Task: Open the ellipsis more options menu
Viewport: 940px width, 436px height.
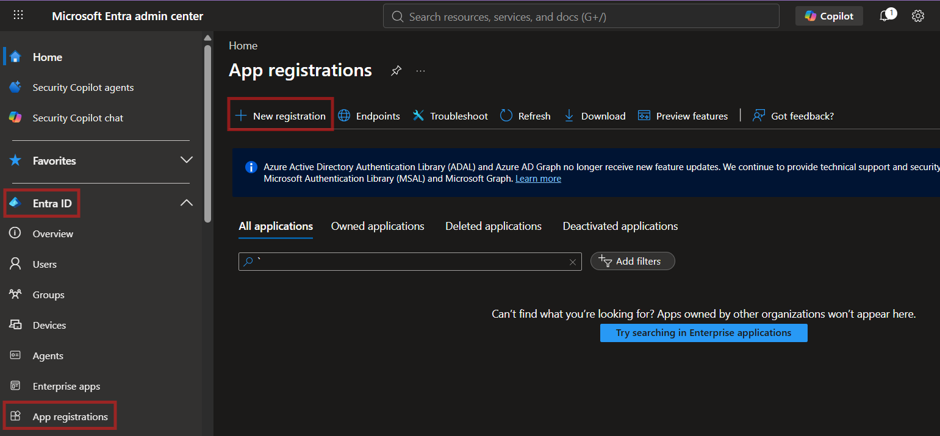Action: [x=421, y=71]
